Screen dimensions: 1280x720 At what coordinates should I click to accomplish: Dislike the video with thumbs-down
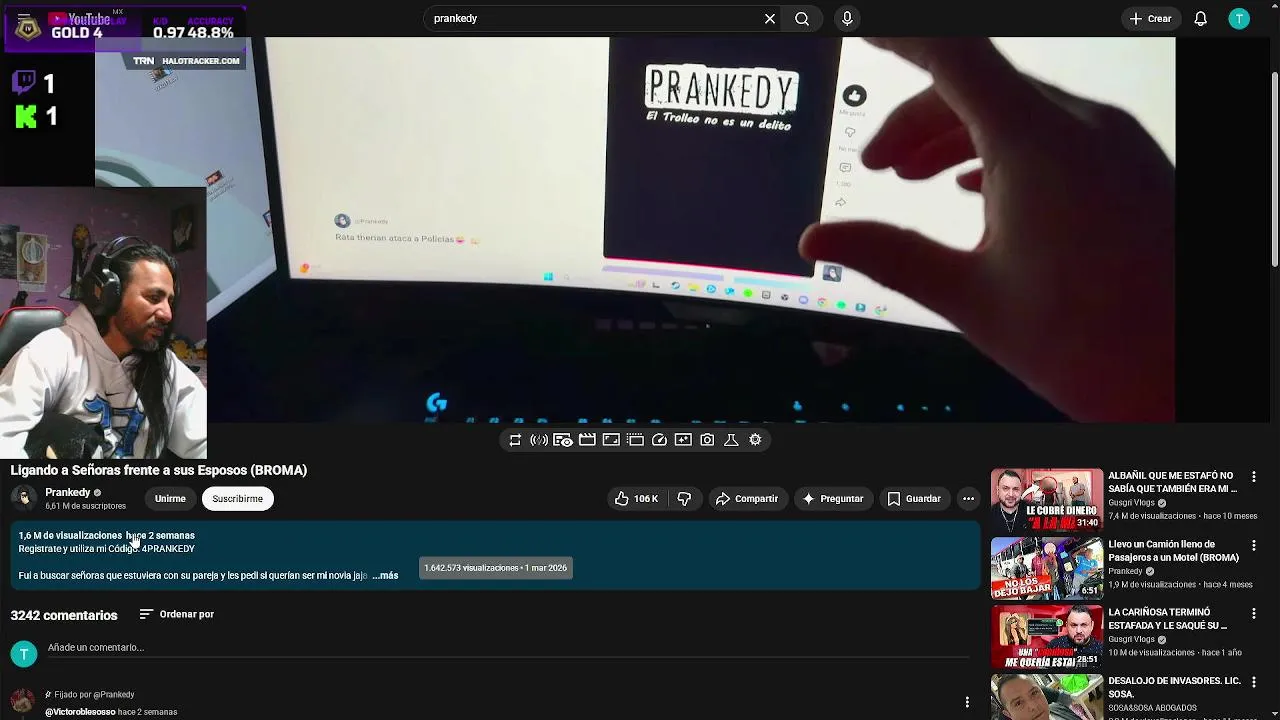pyautogui.click(x=684, y=498)
